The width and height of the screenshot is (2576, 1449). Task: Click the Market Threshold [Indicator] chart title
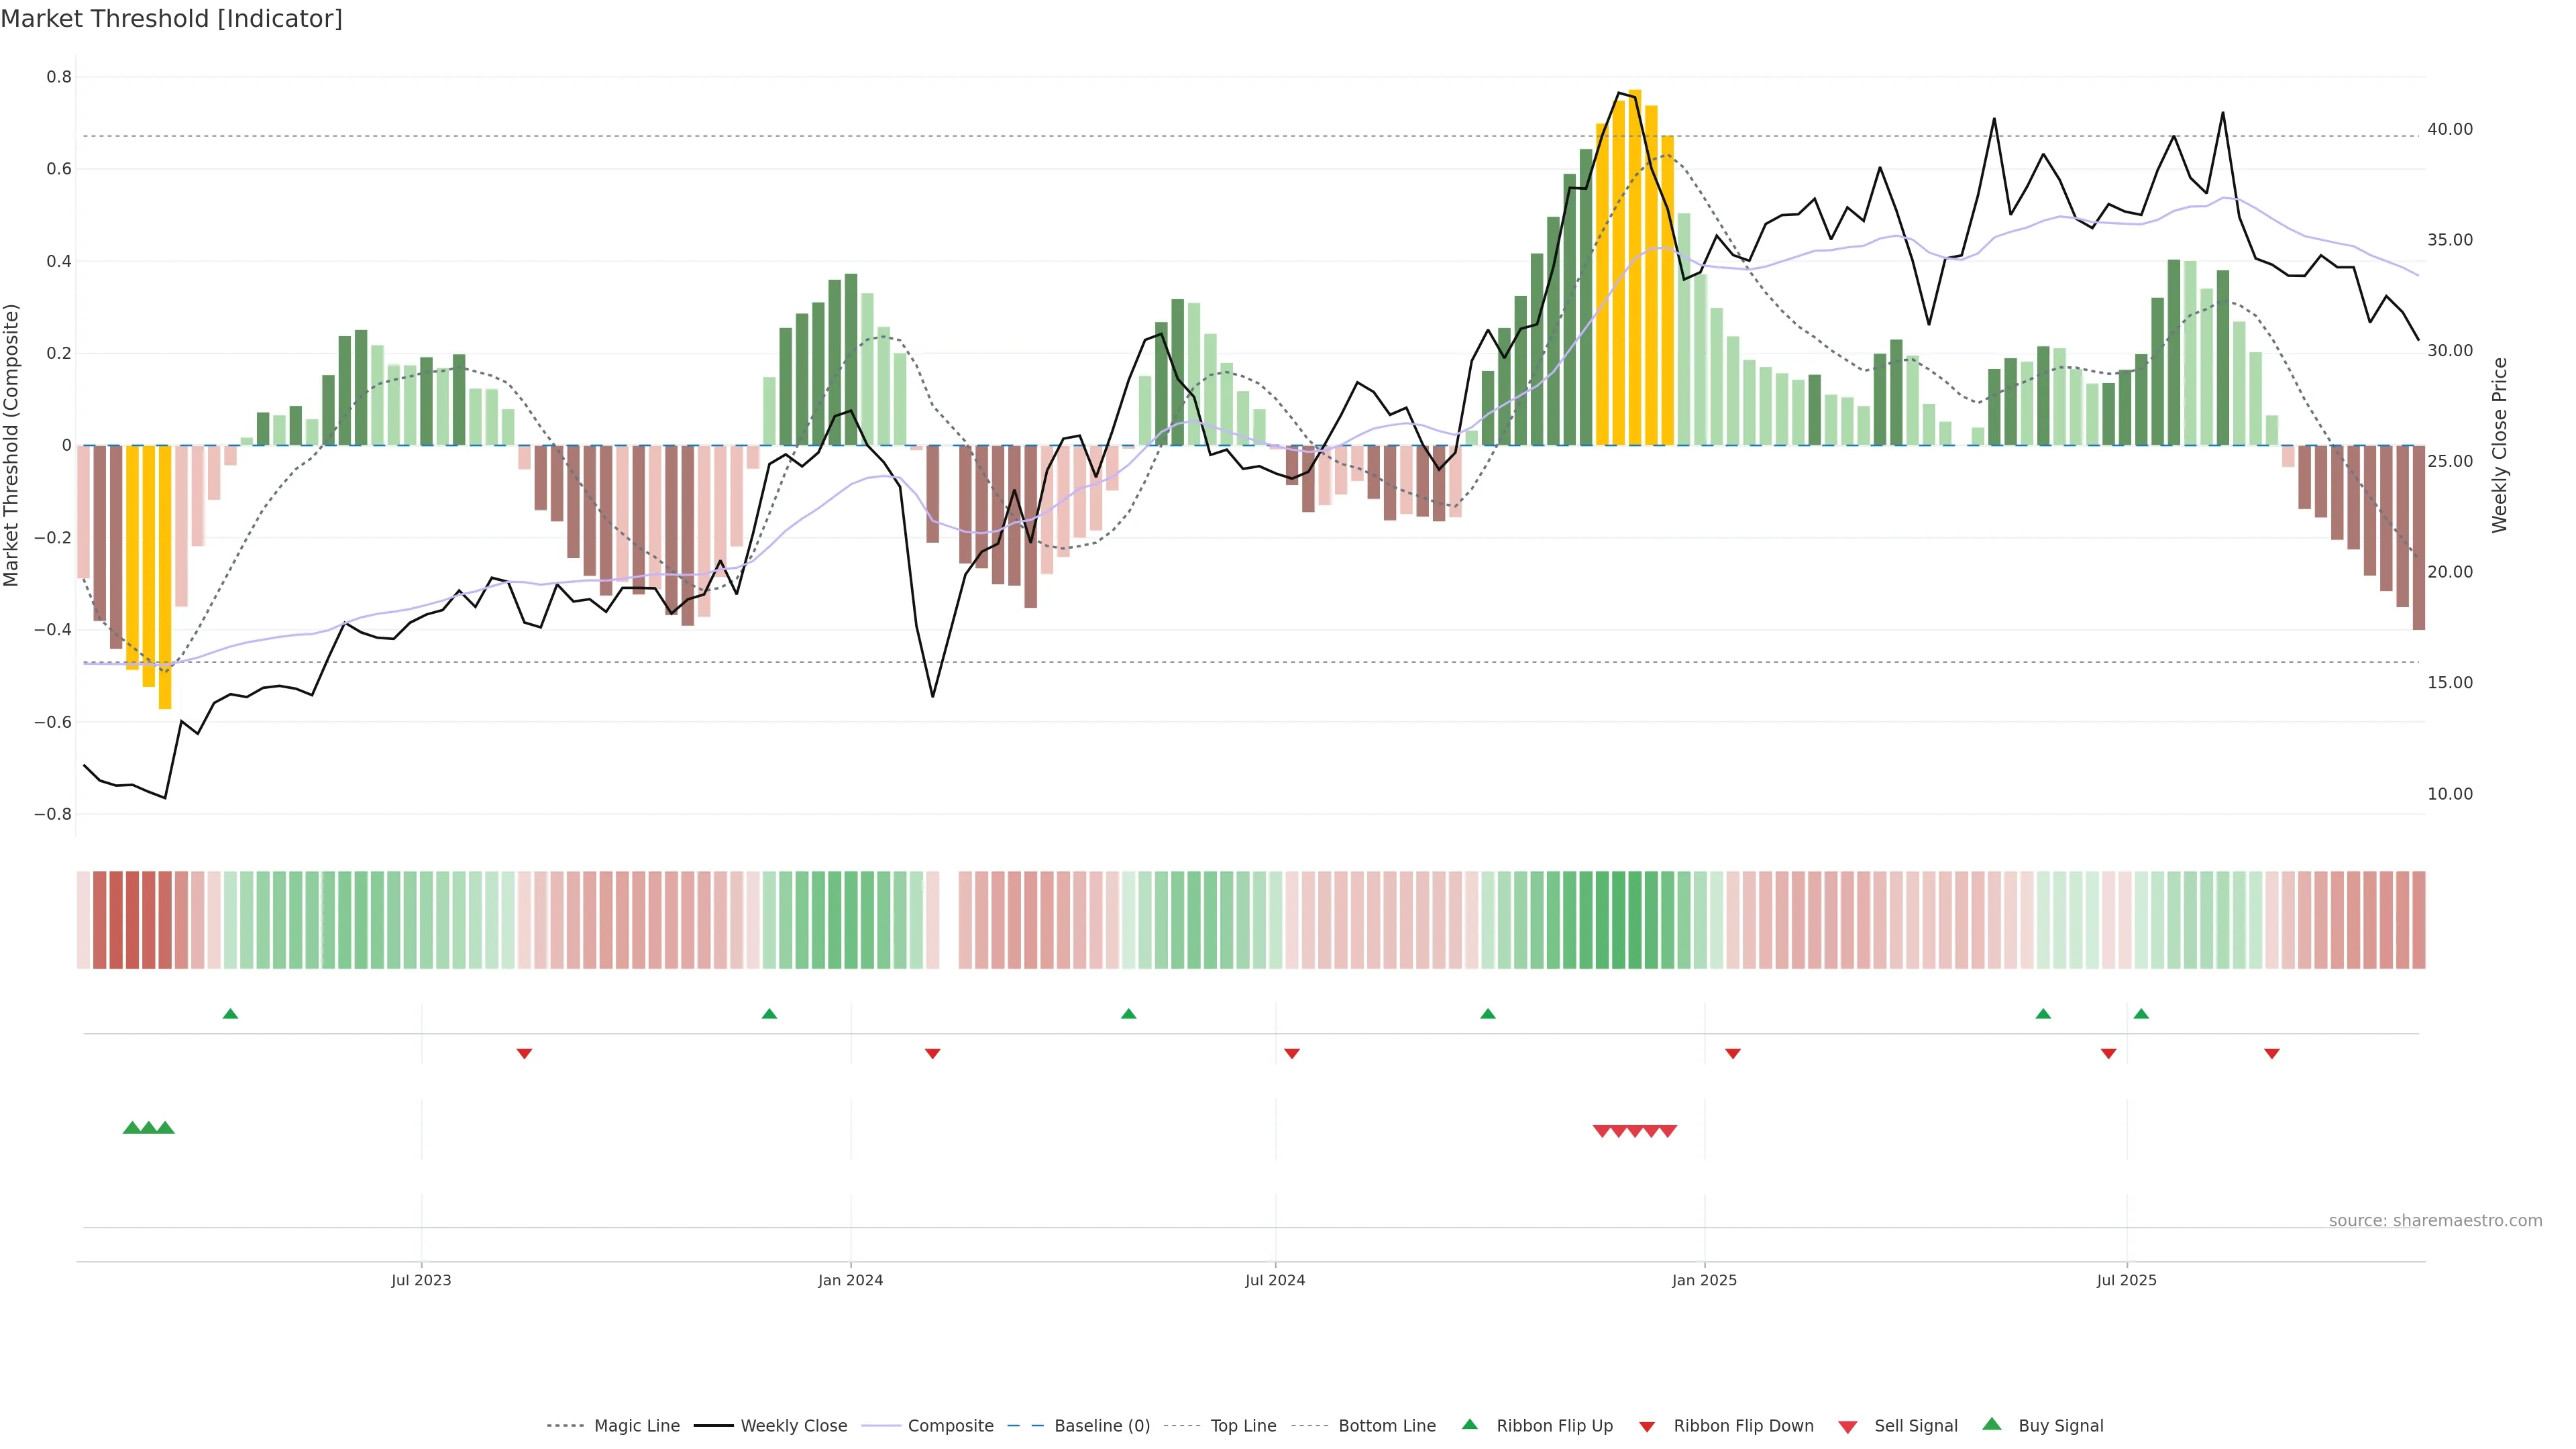(x=171, y=19)
